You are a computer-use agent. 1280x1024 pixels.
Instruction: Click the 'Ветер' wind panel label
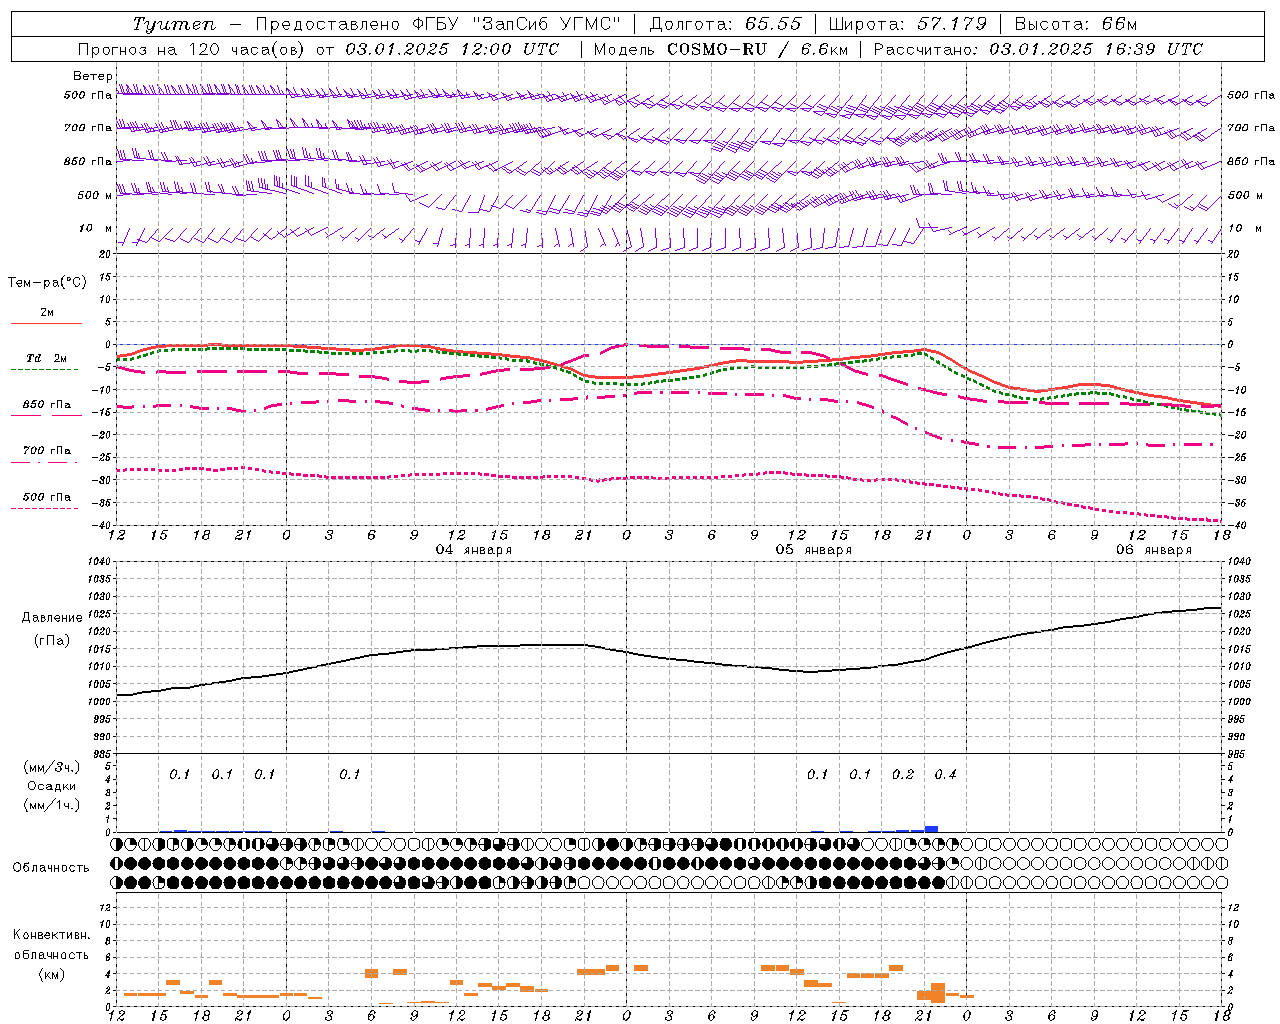(92, 76)
